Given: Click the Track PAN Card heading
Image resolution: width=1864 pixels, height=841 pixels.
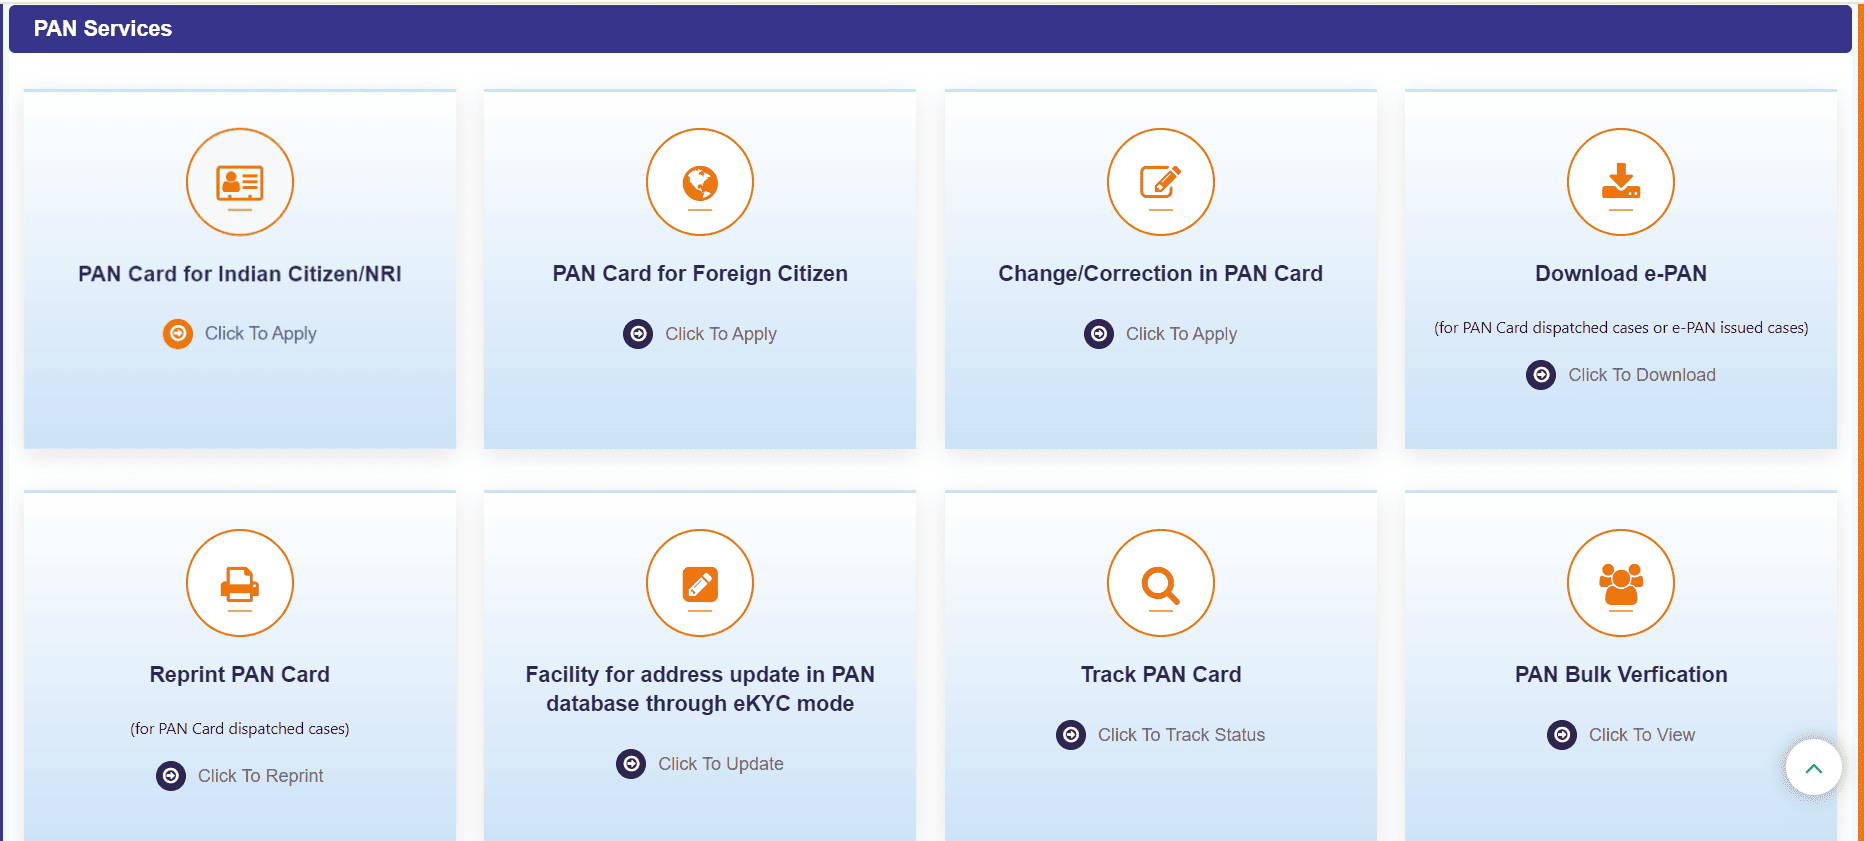Looking at the screenshot, I should click(x=1160, y=675).
